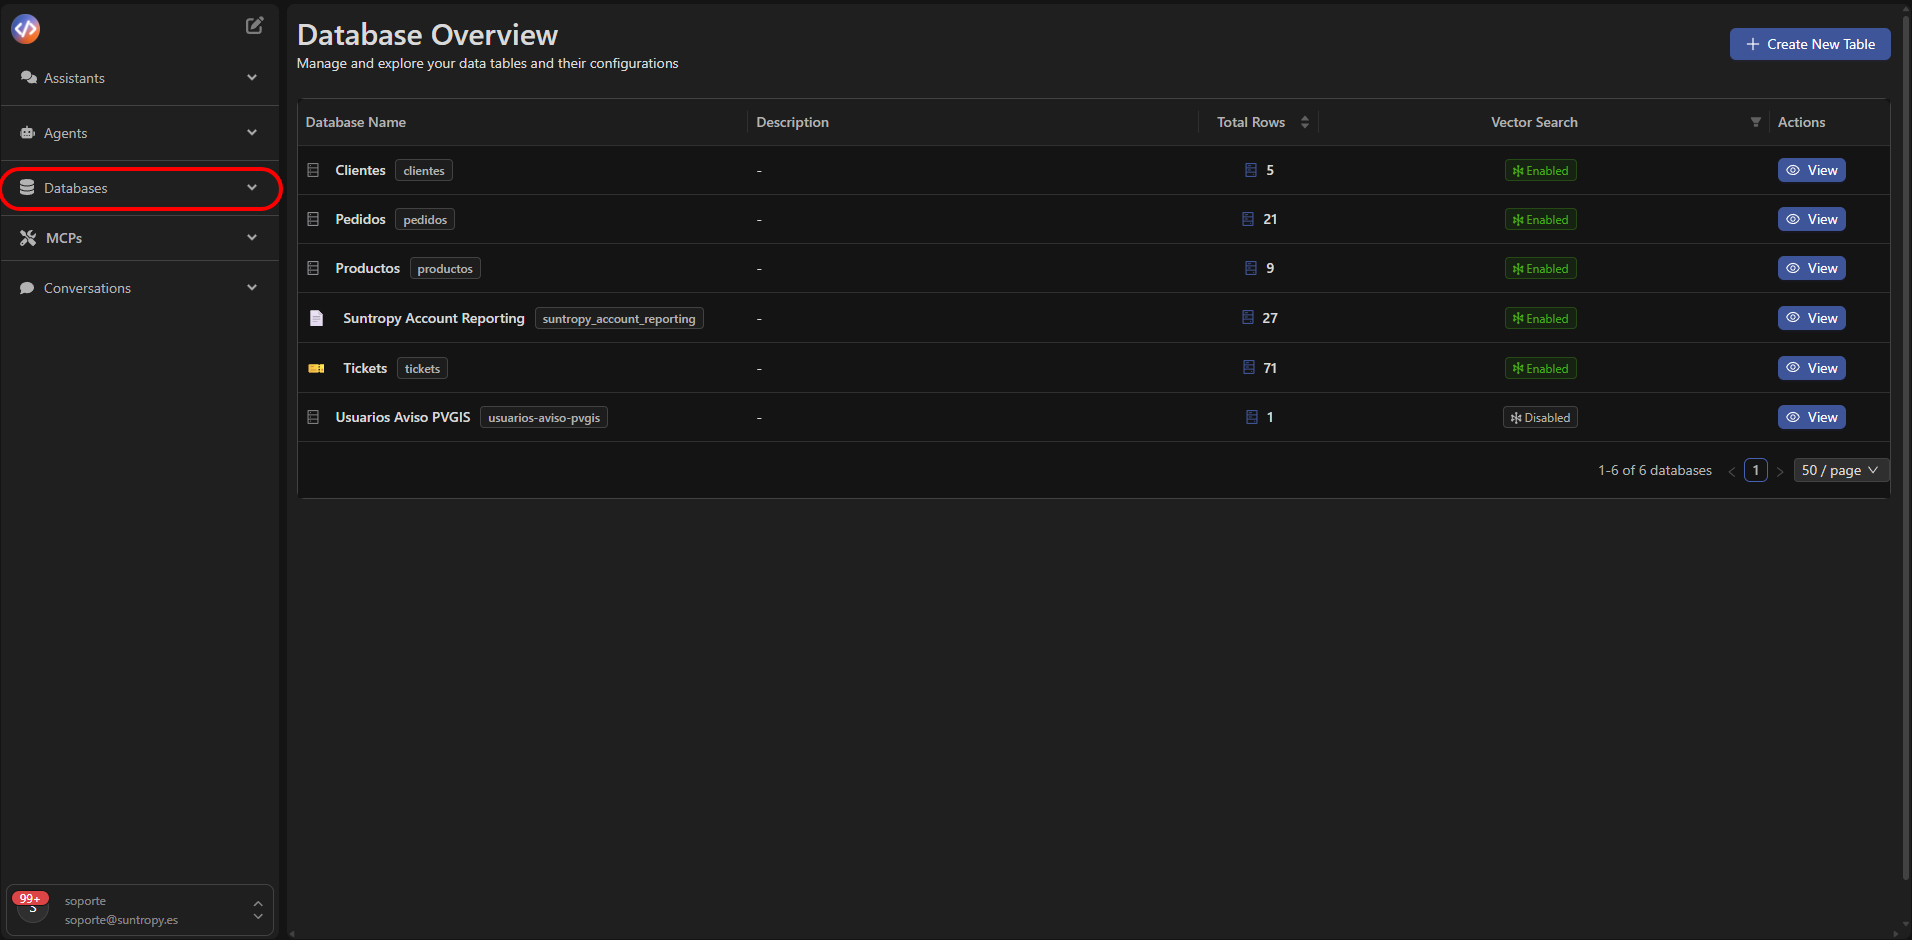The image size is (1912, 940).
Task: Open the 50 / page size dropdown
Action: click(1840, 470)
